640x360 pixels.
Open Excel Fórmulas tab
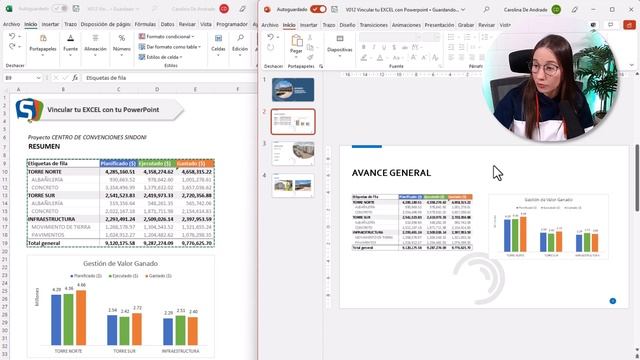click(145, 24)
